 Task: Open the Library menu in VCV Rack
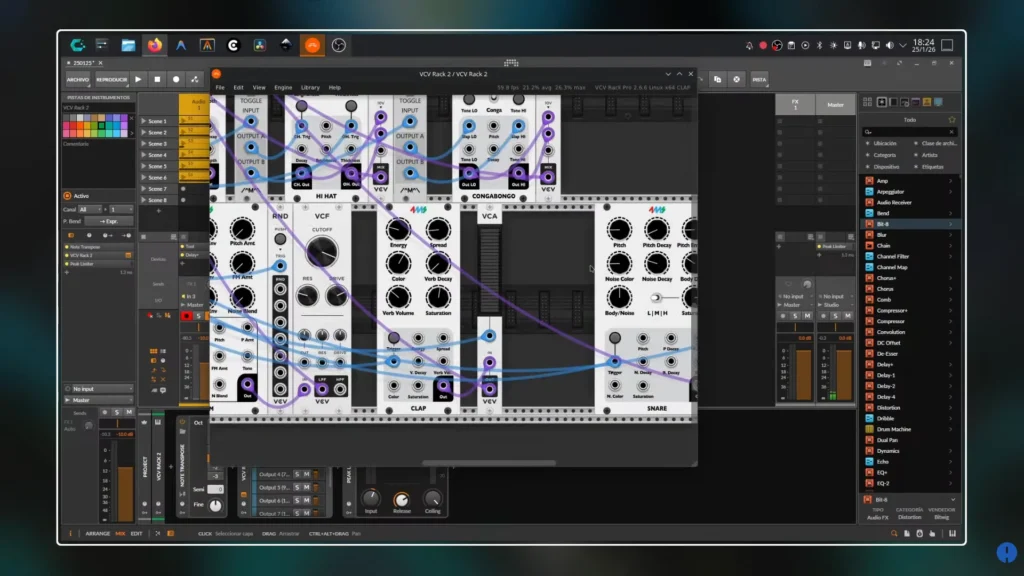[310, 88]
